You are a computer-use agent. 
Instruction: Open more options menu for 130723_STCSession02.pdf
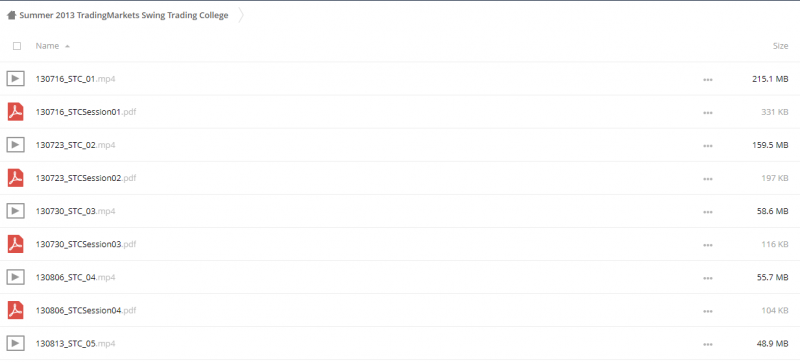708,179
